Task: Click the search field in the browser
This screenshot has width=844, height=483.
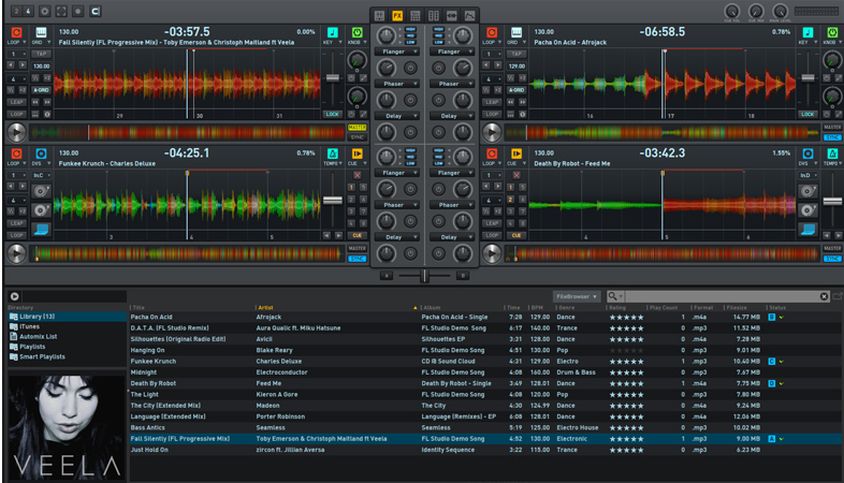Action: pos(720,297)
